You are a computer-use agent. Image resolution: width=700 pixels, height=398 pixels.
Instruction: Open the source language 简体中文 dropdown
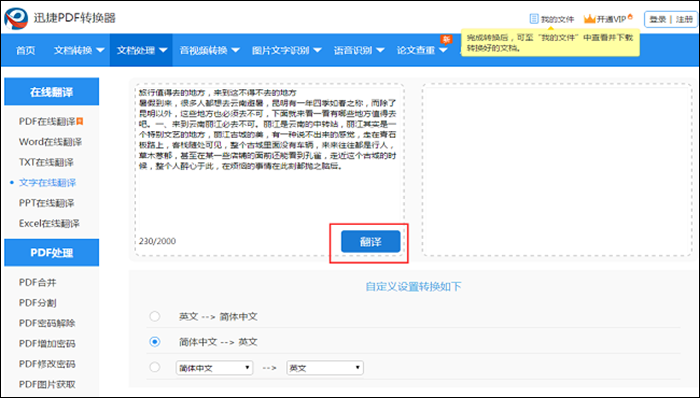click(214, 368)
